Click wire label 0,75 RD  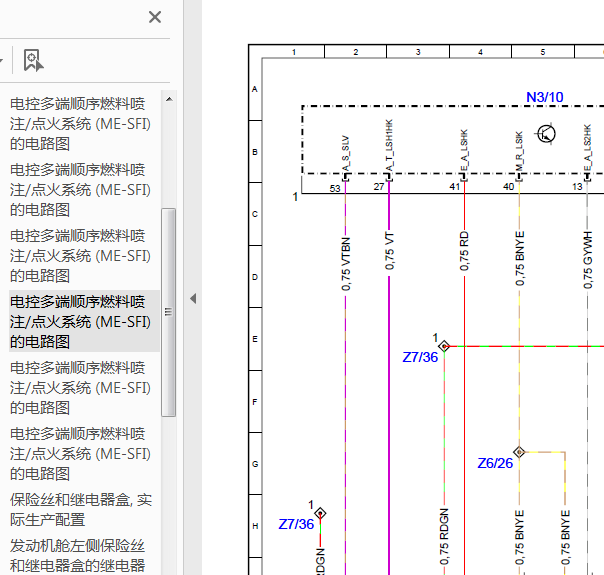464,251
